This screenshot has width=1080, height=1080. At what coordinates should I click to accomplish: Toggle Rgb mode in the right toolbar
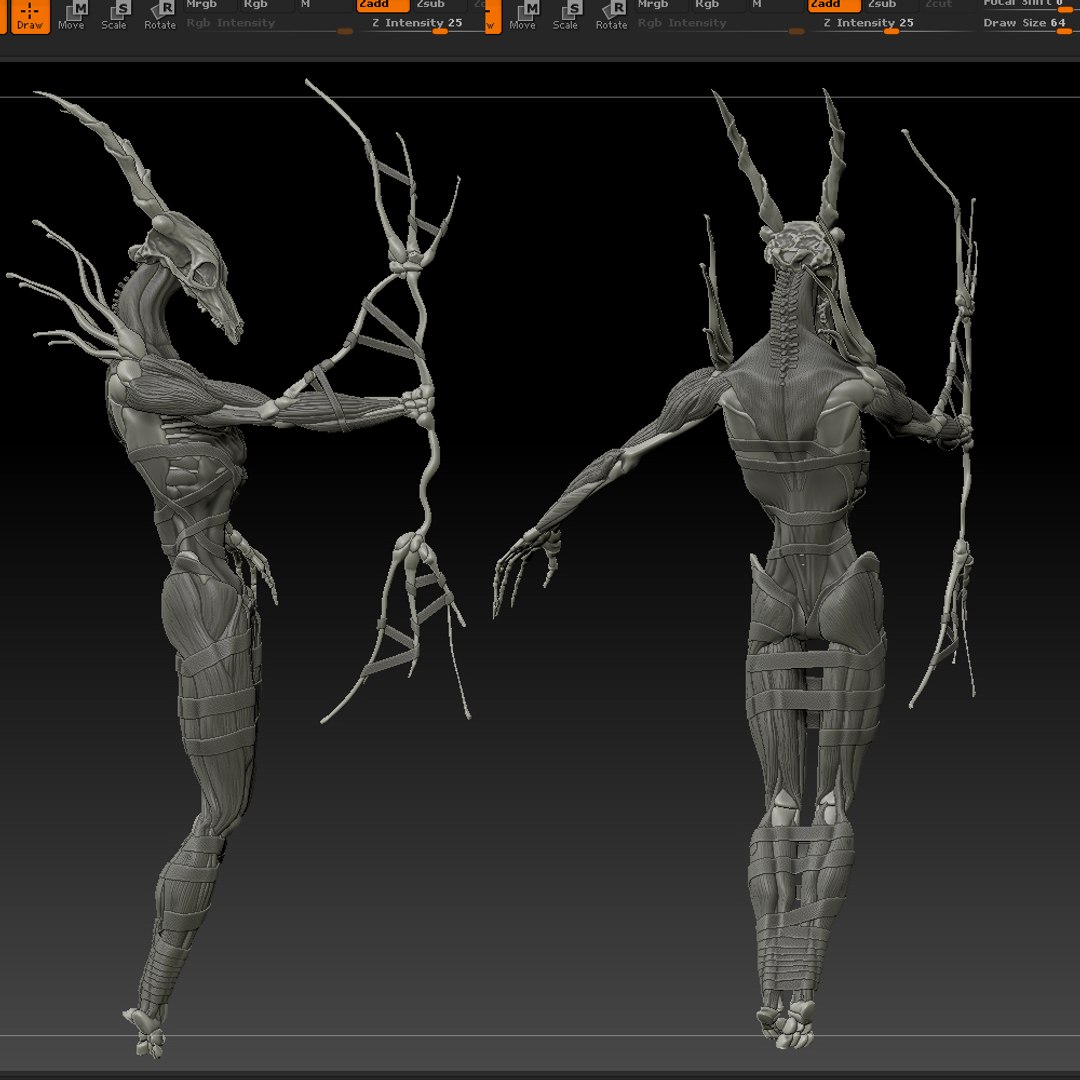[x=717, y=6]
